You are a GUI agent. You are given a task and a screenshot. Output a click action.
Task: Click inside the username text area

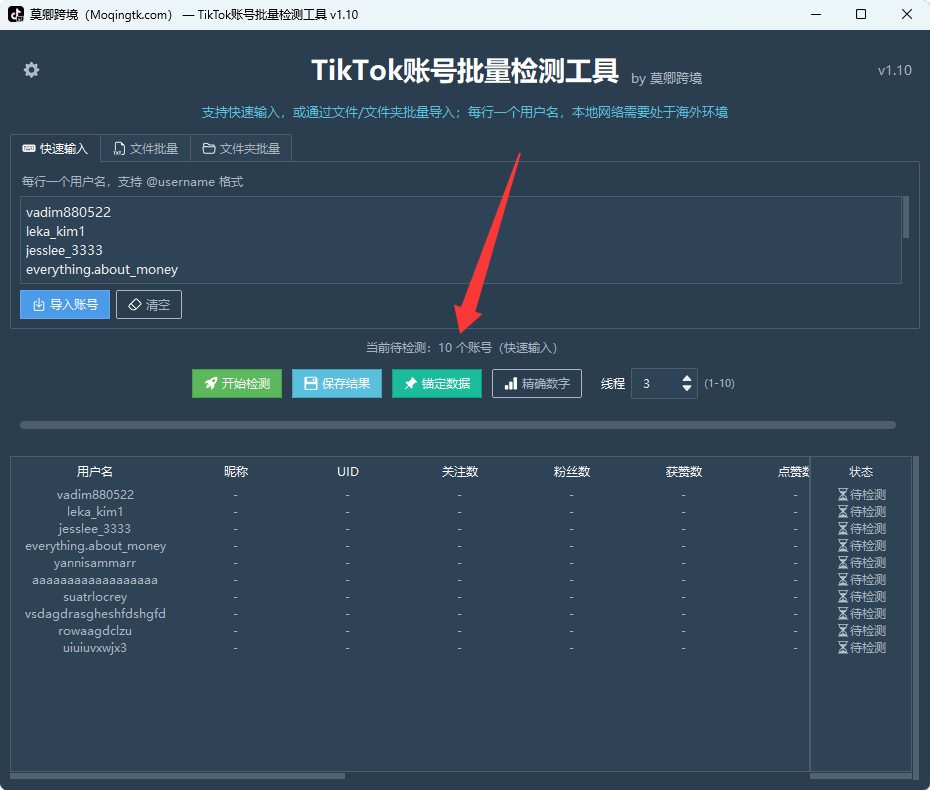pyautogui.click(x=461, y=240)
